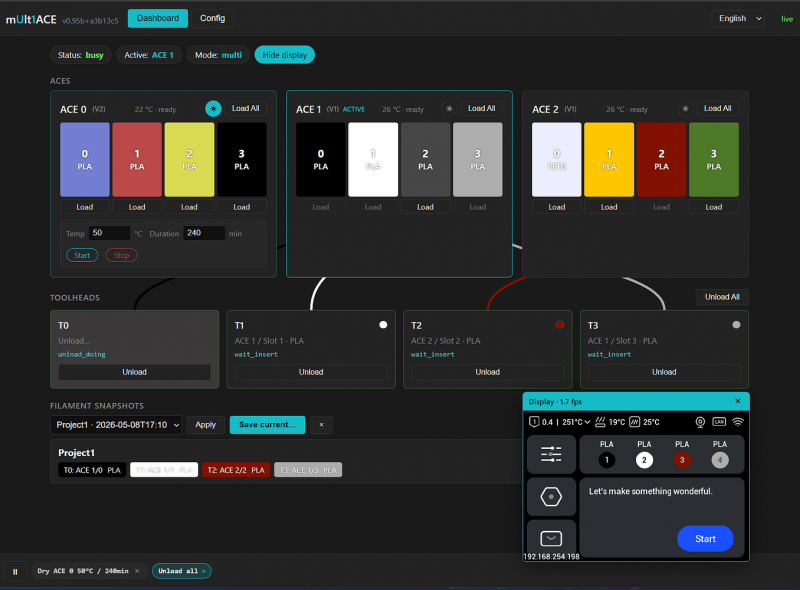Select ACE 2 slot 1 yellow PLA swatch
Image resolution: width=800 pixels, height=590 pixels.
(609, 159)
